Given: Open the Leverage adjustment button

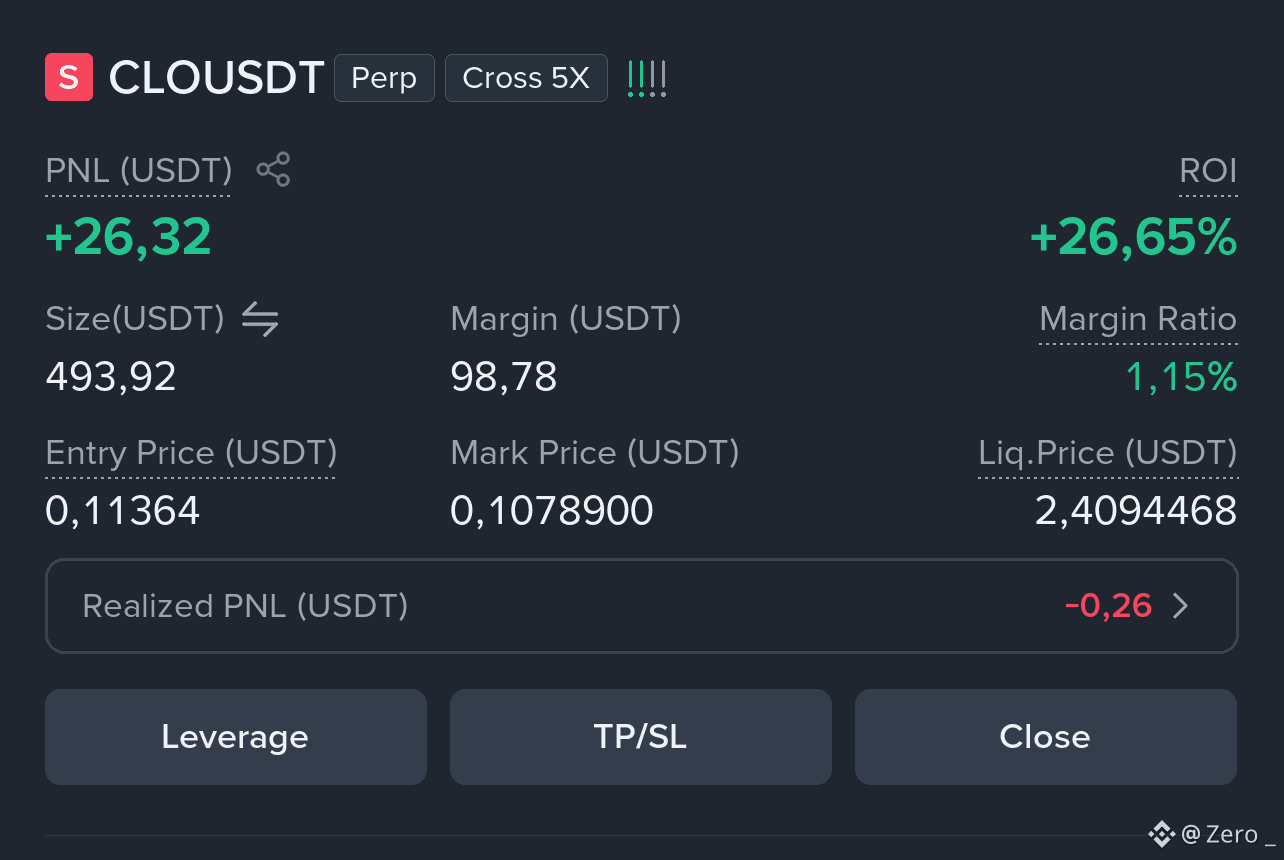Looking at the screenshot, I should click(x=236, y=737).
